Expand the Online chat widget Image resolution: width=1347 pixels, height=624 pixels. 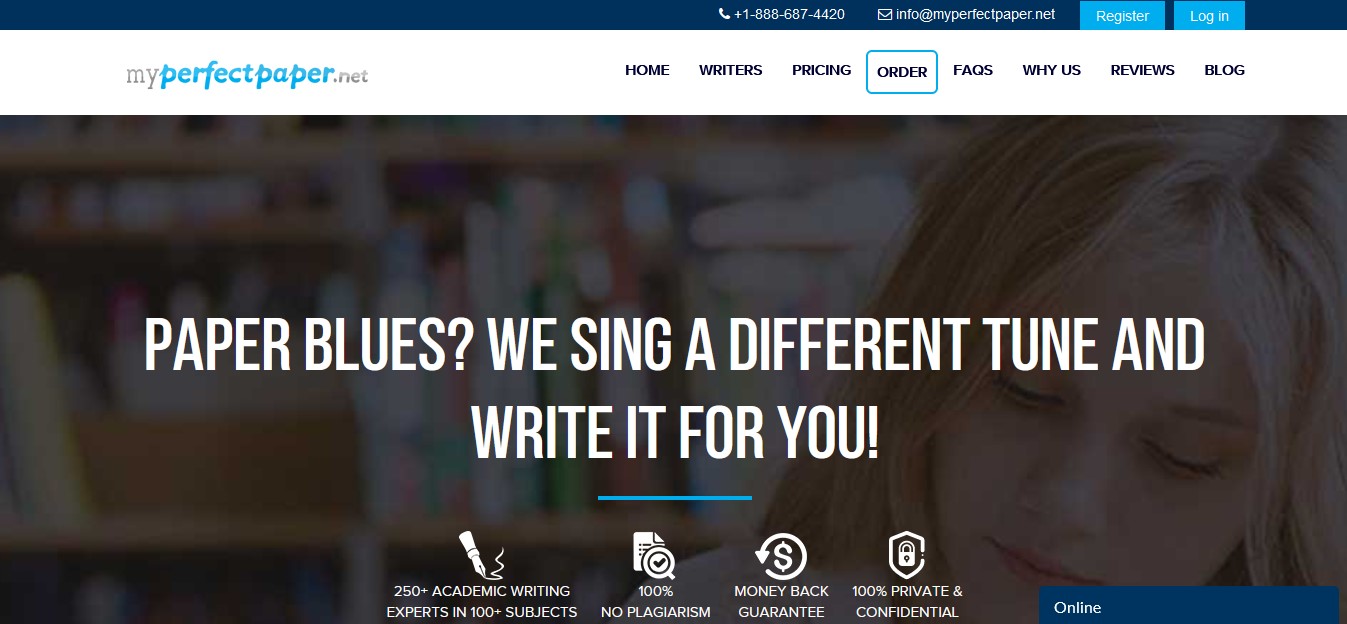pos(1189,605)
